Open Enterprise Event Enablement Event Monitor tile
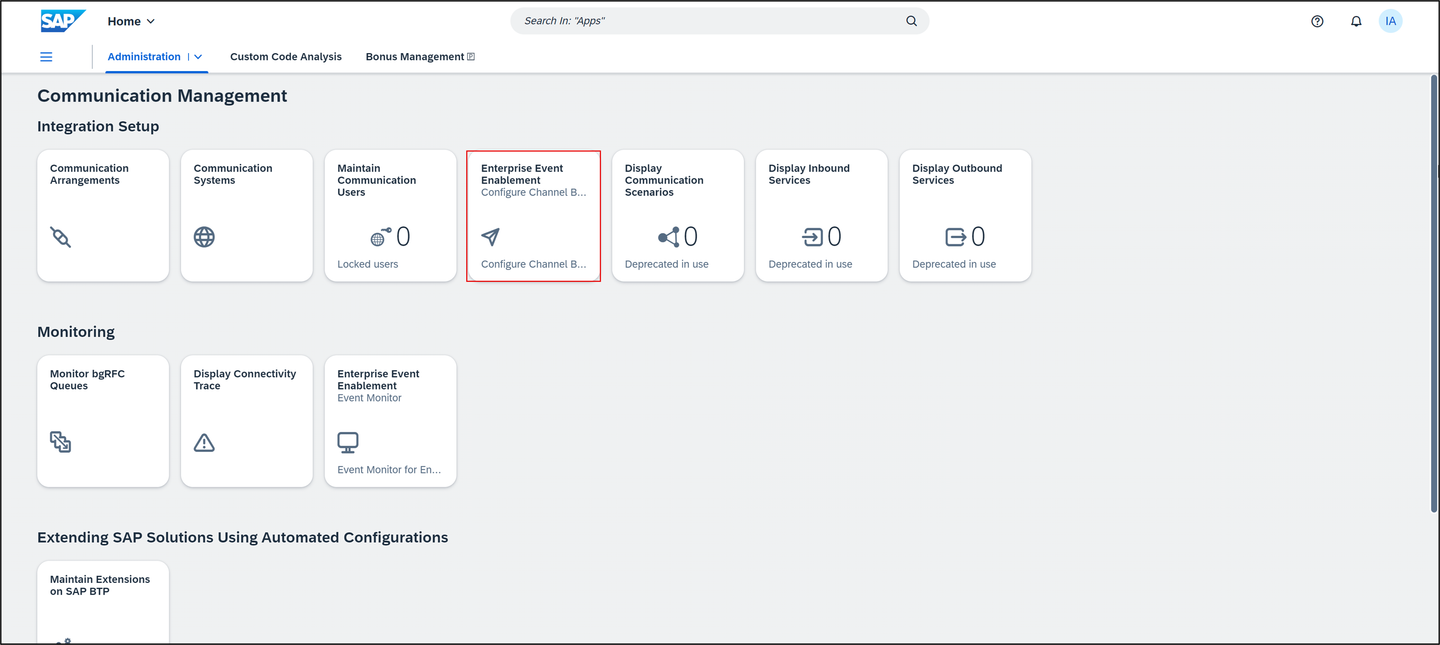This screenshot has height=645, width=1440. coord(391,421)
